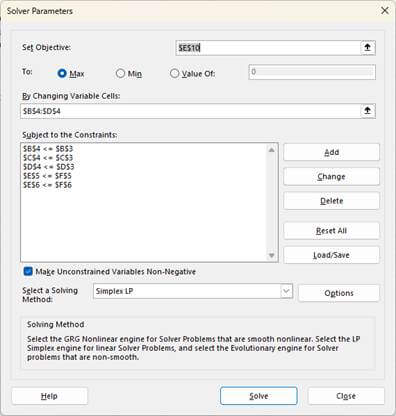Open the Solving Method dropdown arrow

[286, 291]
